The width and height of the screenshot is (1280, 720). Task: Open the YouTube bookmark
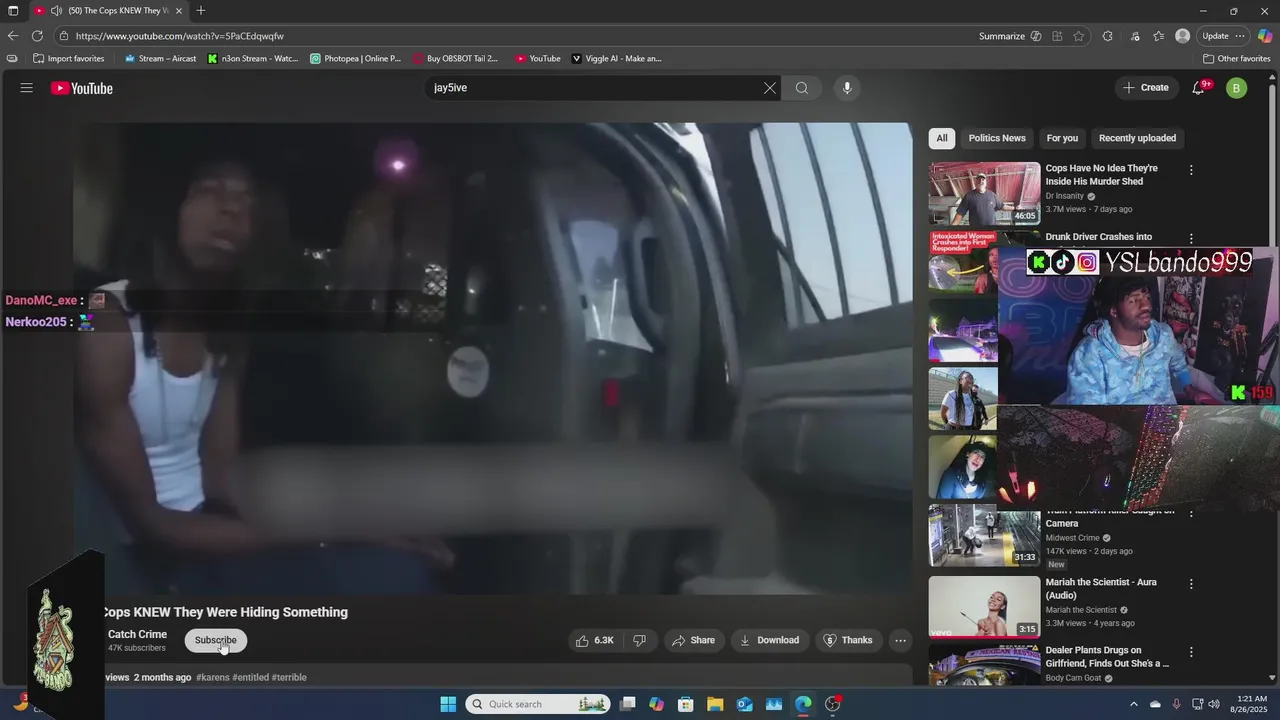[538, 59]
